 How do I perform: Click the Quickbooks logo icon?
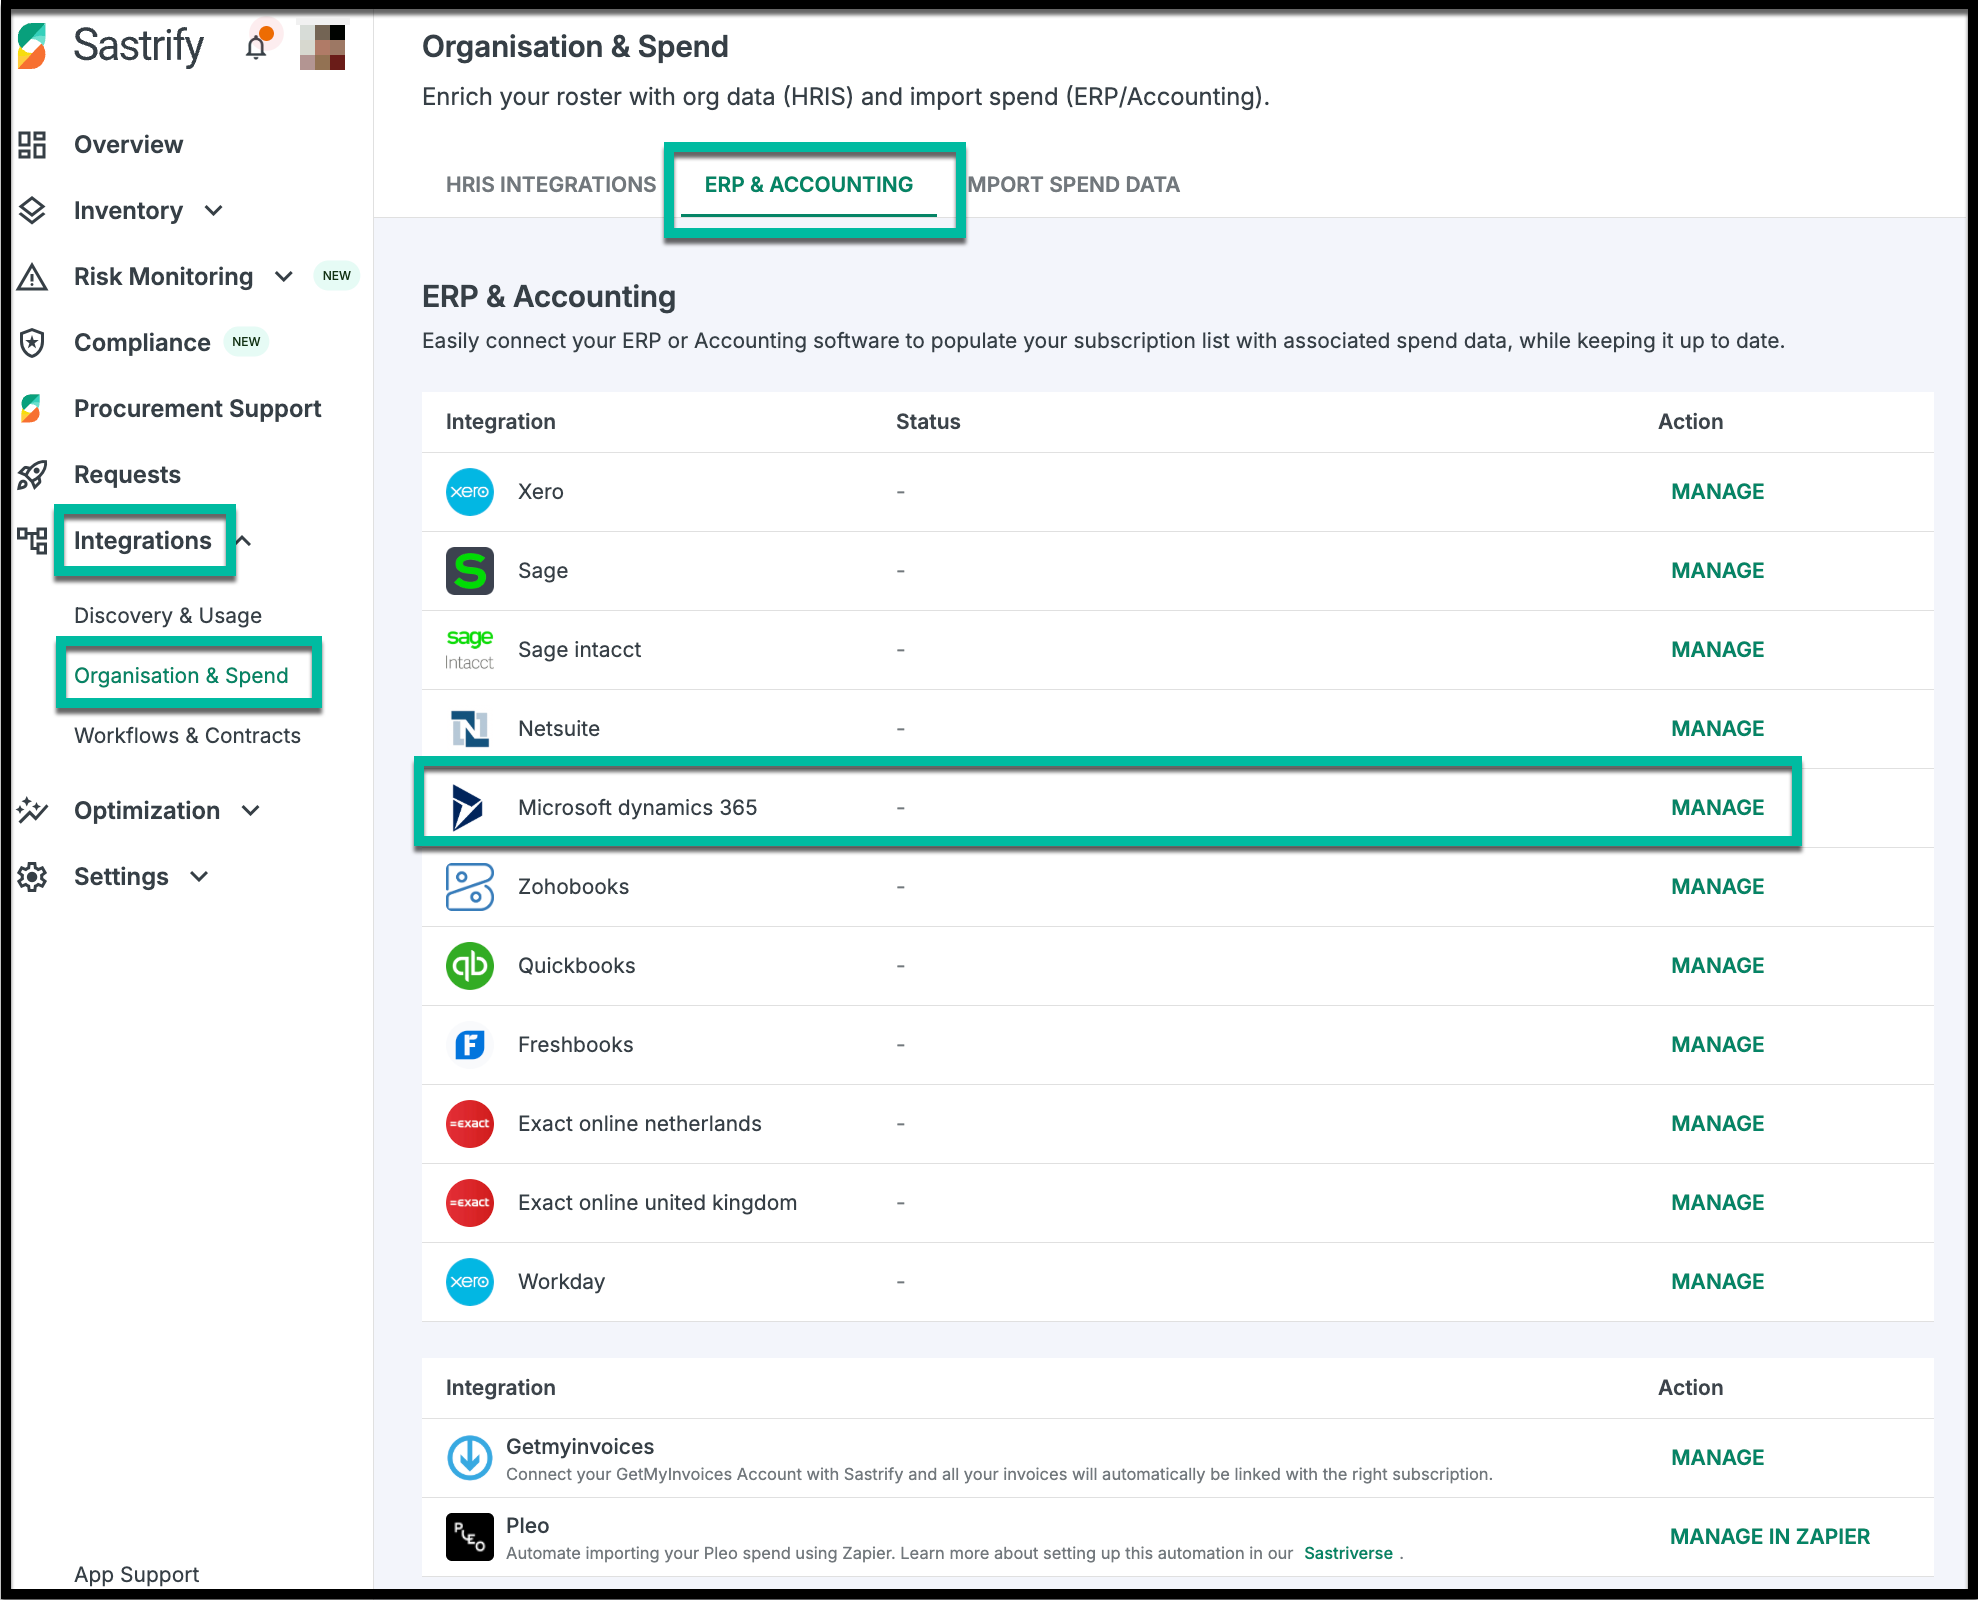tap(470, 966)
